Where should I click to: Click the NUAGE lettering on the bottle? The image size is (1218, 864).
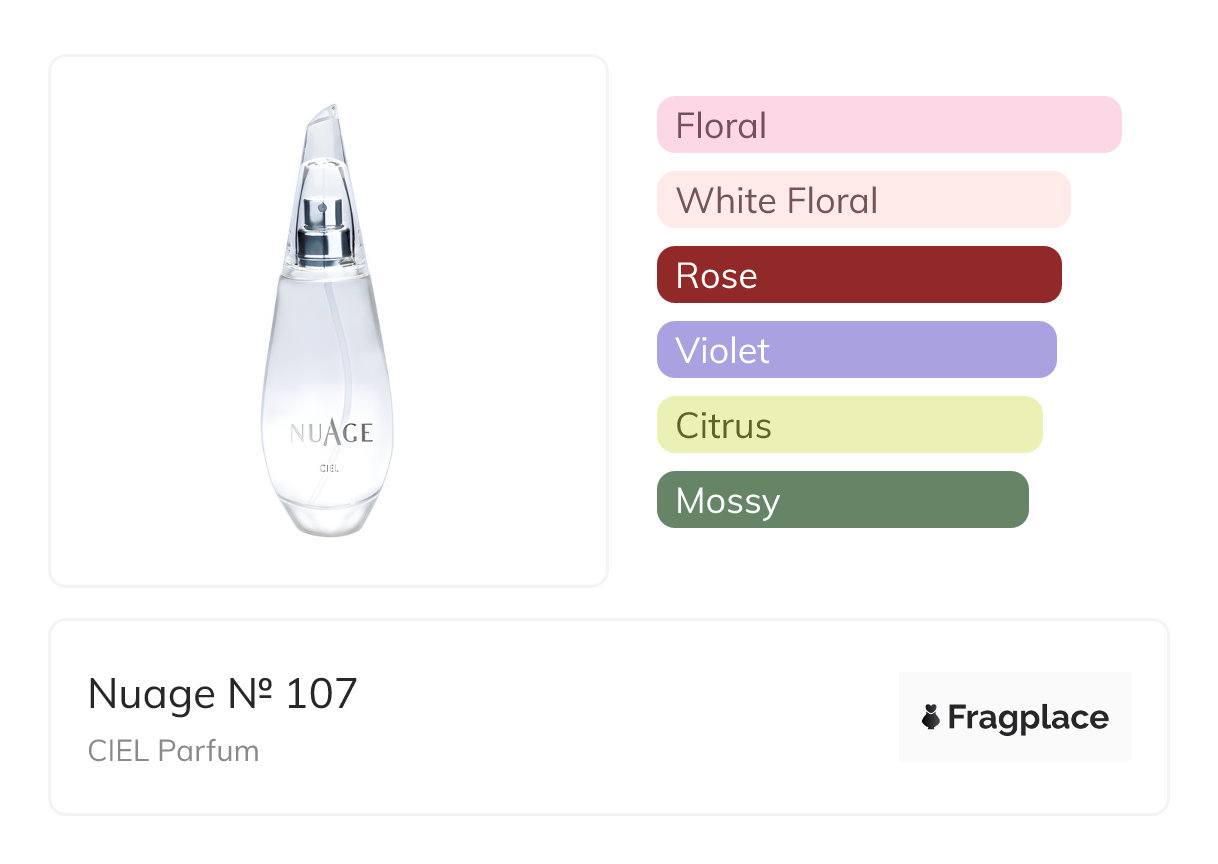point(331,432)
